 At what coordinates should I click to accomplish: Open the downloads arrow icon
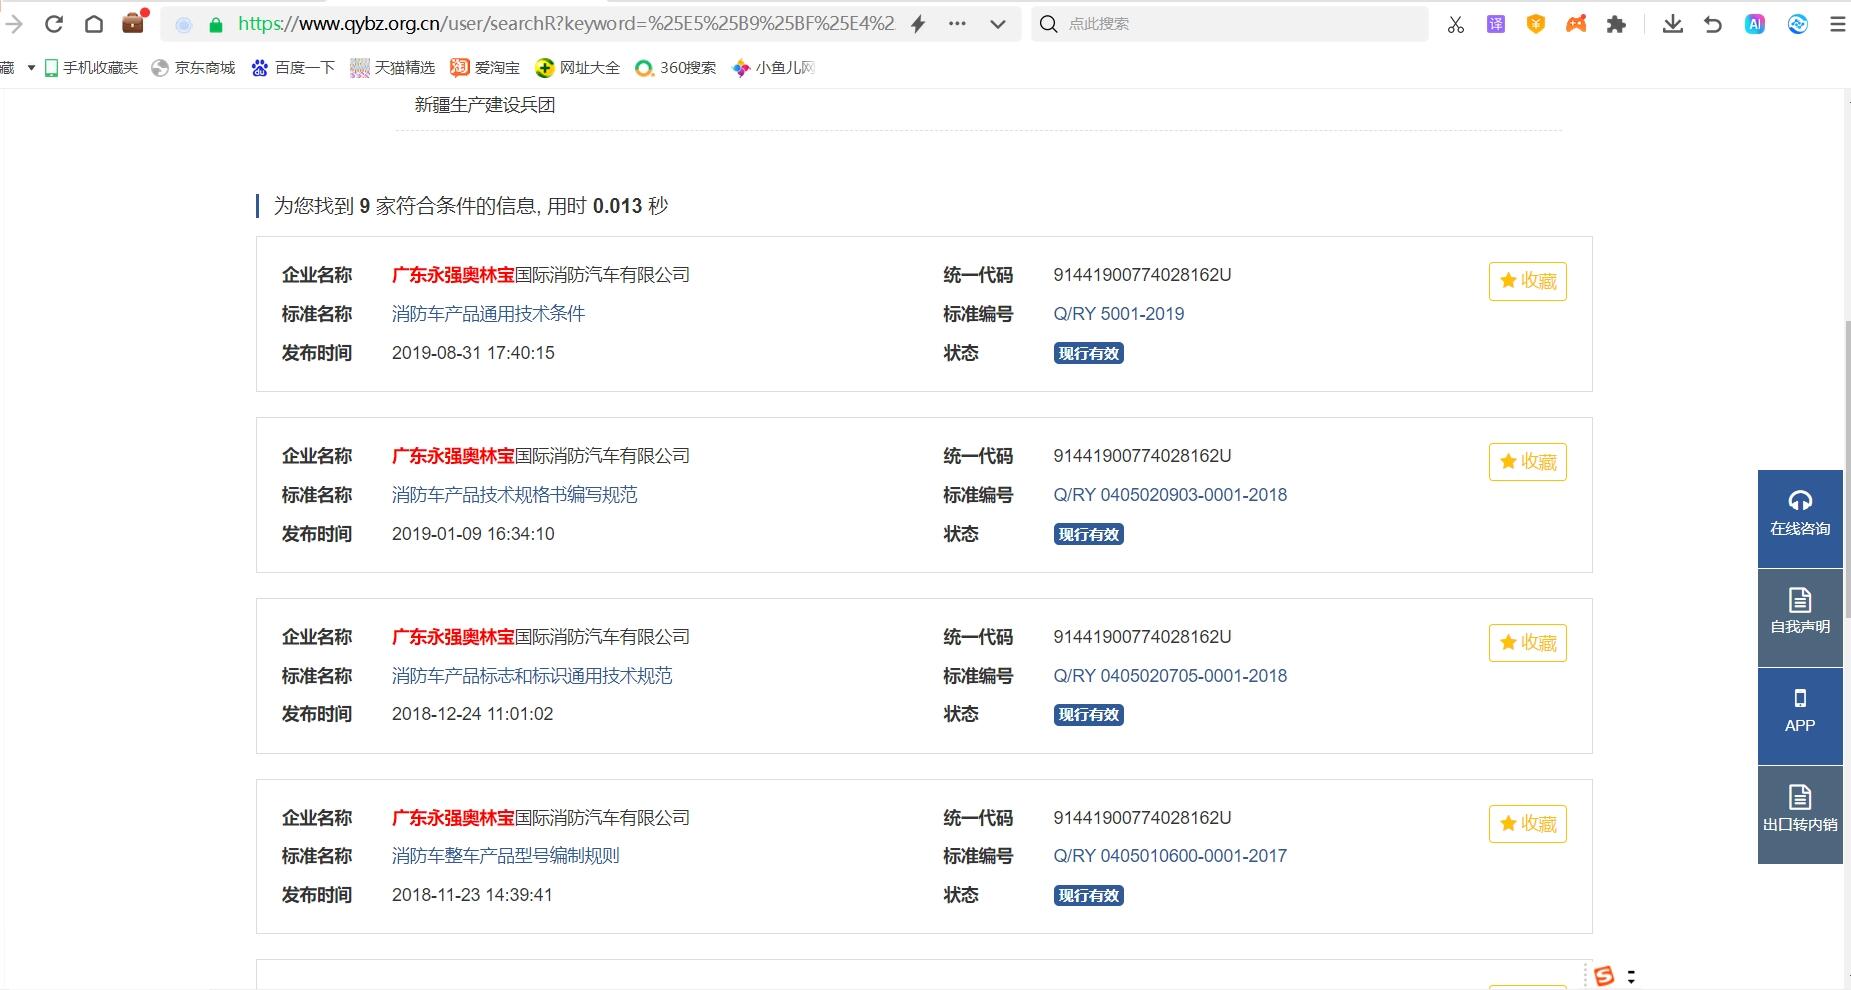click(x=1673, y=24)
